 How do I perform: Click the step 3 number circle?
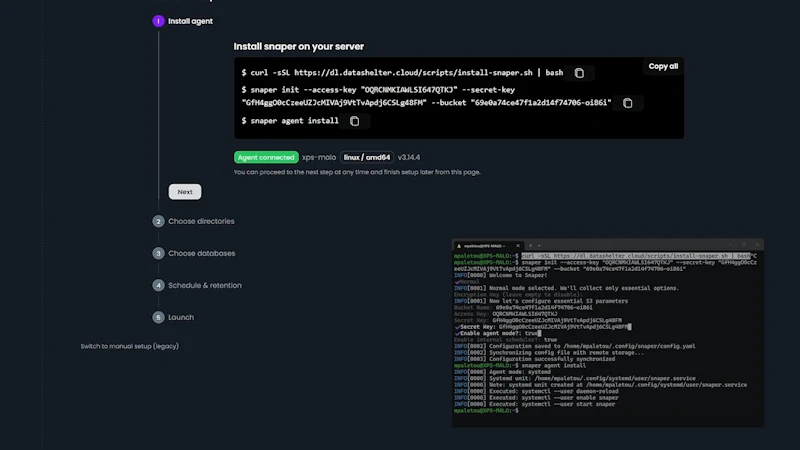pyautogui.click(x=158, y=253)
